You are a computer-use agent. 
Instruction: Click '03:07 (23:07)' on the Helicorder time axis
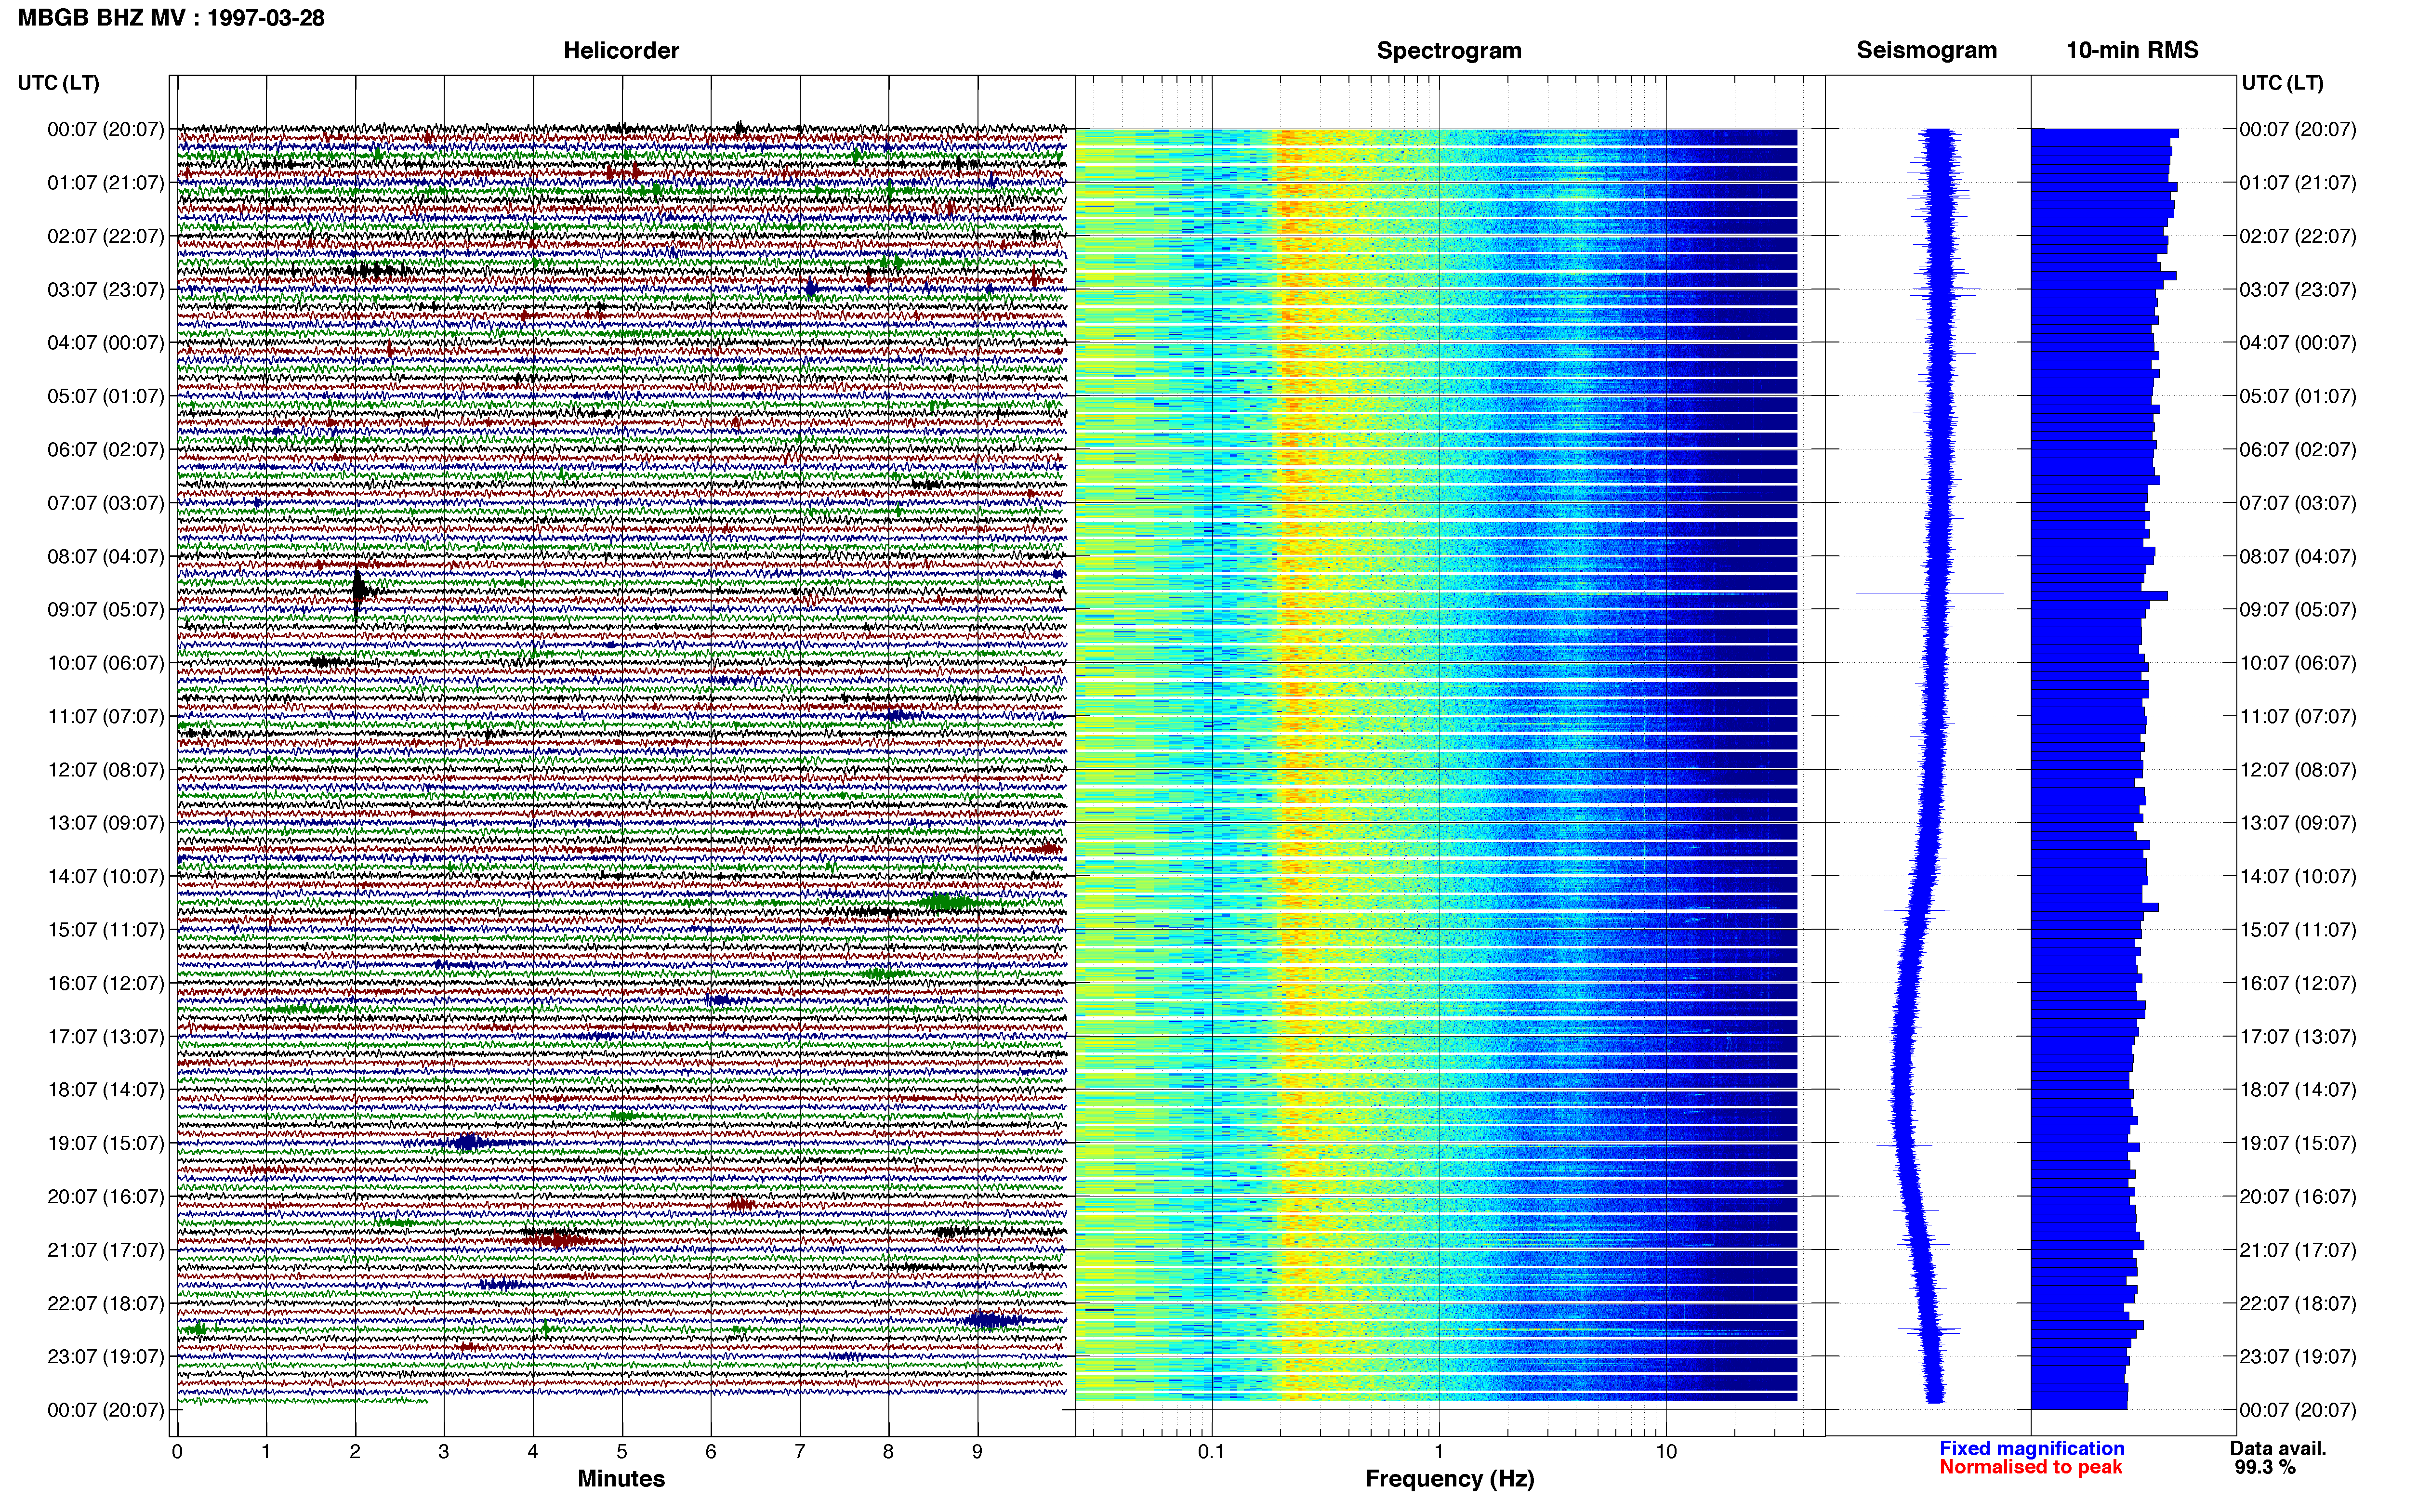point(105,290)
